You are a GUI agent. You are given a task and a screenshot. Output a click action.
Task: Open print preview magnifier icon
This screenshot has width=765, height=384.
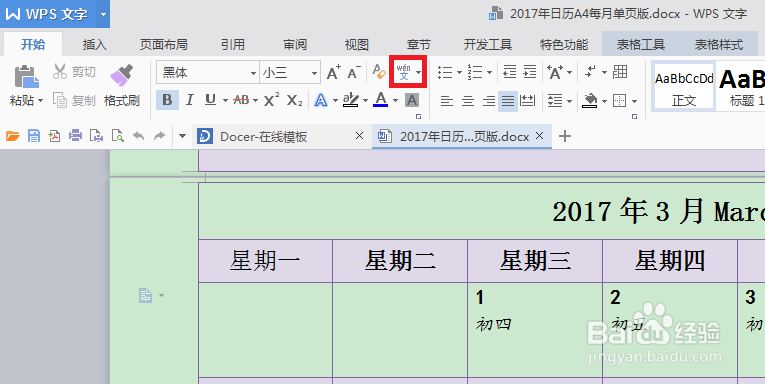tap(118, 136)
